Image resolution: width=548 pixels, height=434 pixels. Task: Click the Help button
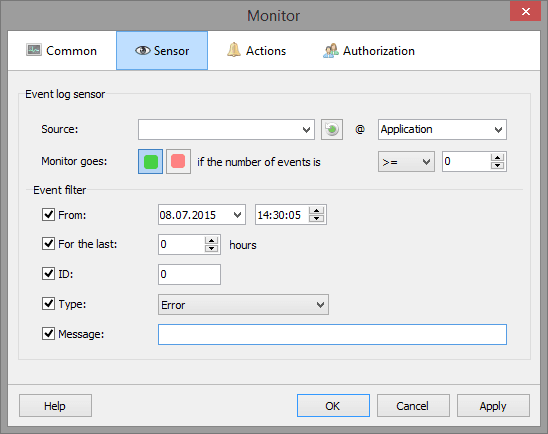pyautogui.click(x=55, y=406)
